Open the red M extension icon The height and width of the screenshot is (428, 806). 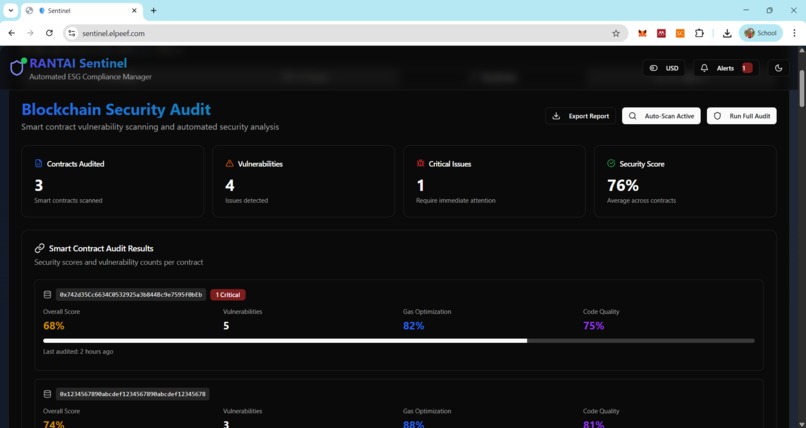(661, 33)
